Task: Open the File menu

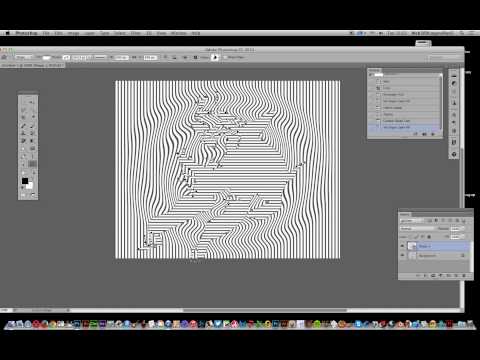Action: (x=46, y=33)
